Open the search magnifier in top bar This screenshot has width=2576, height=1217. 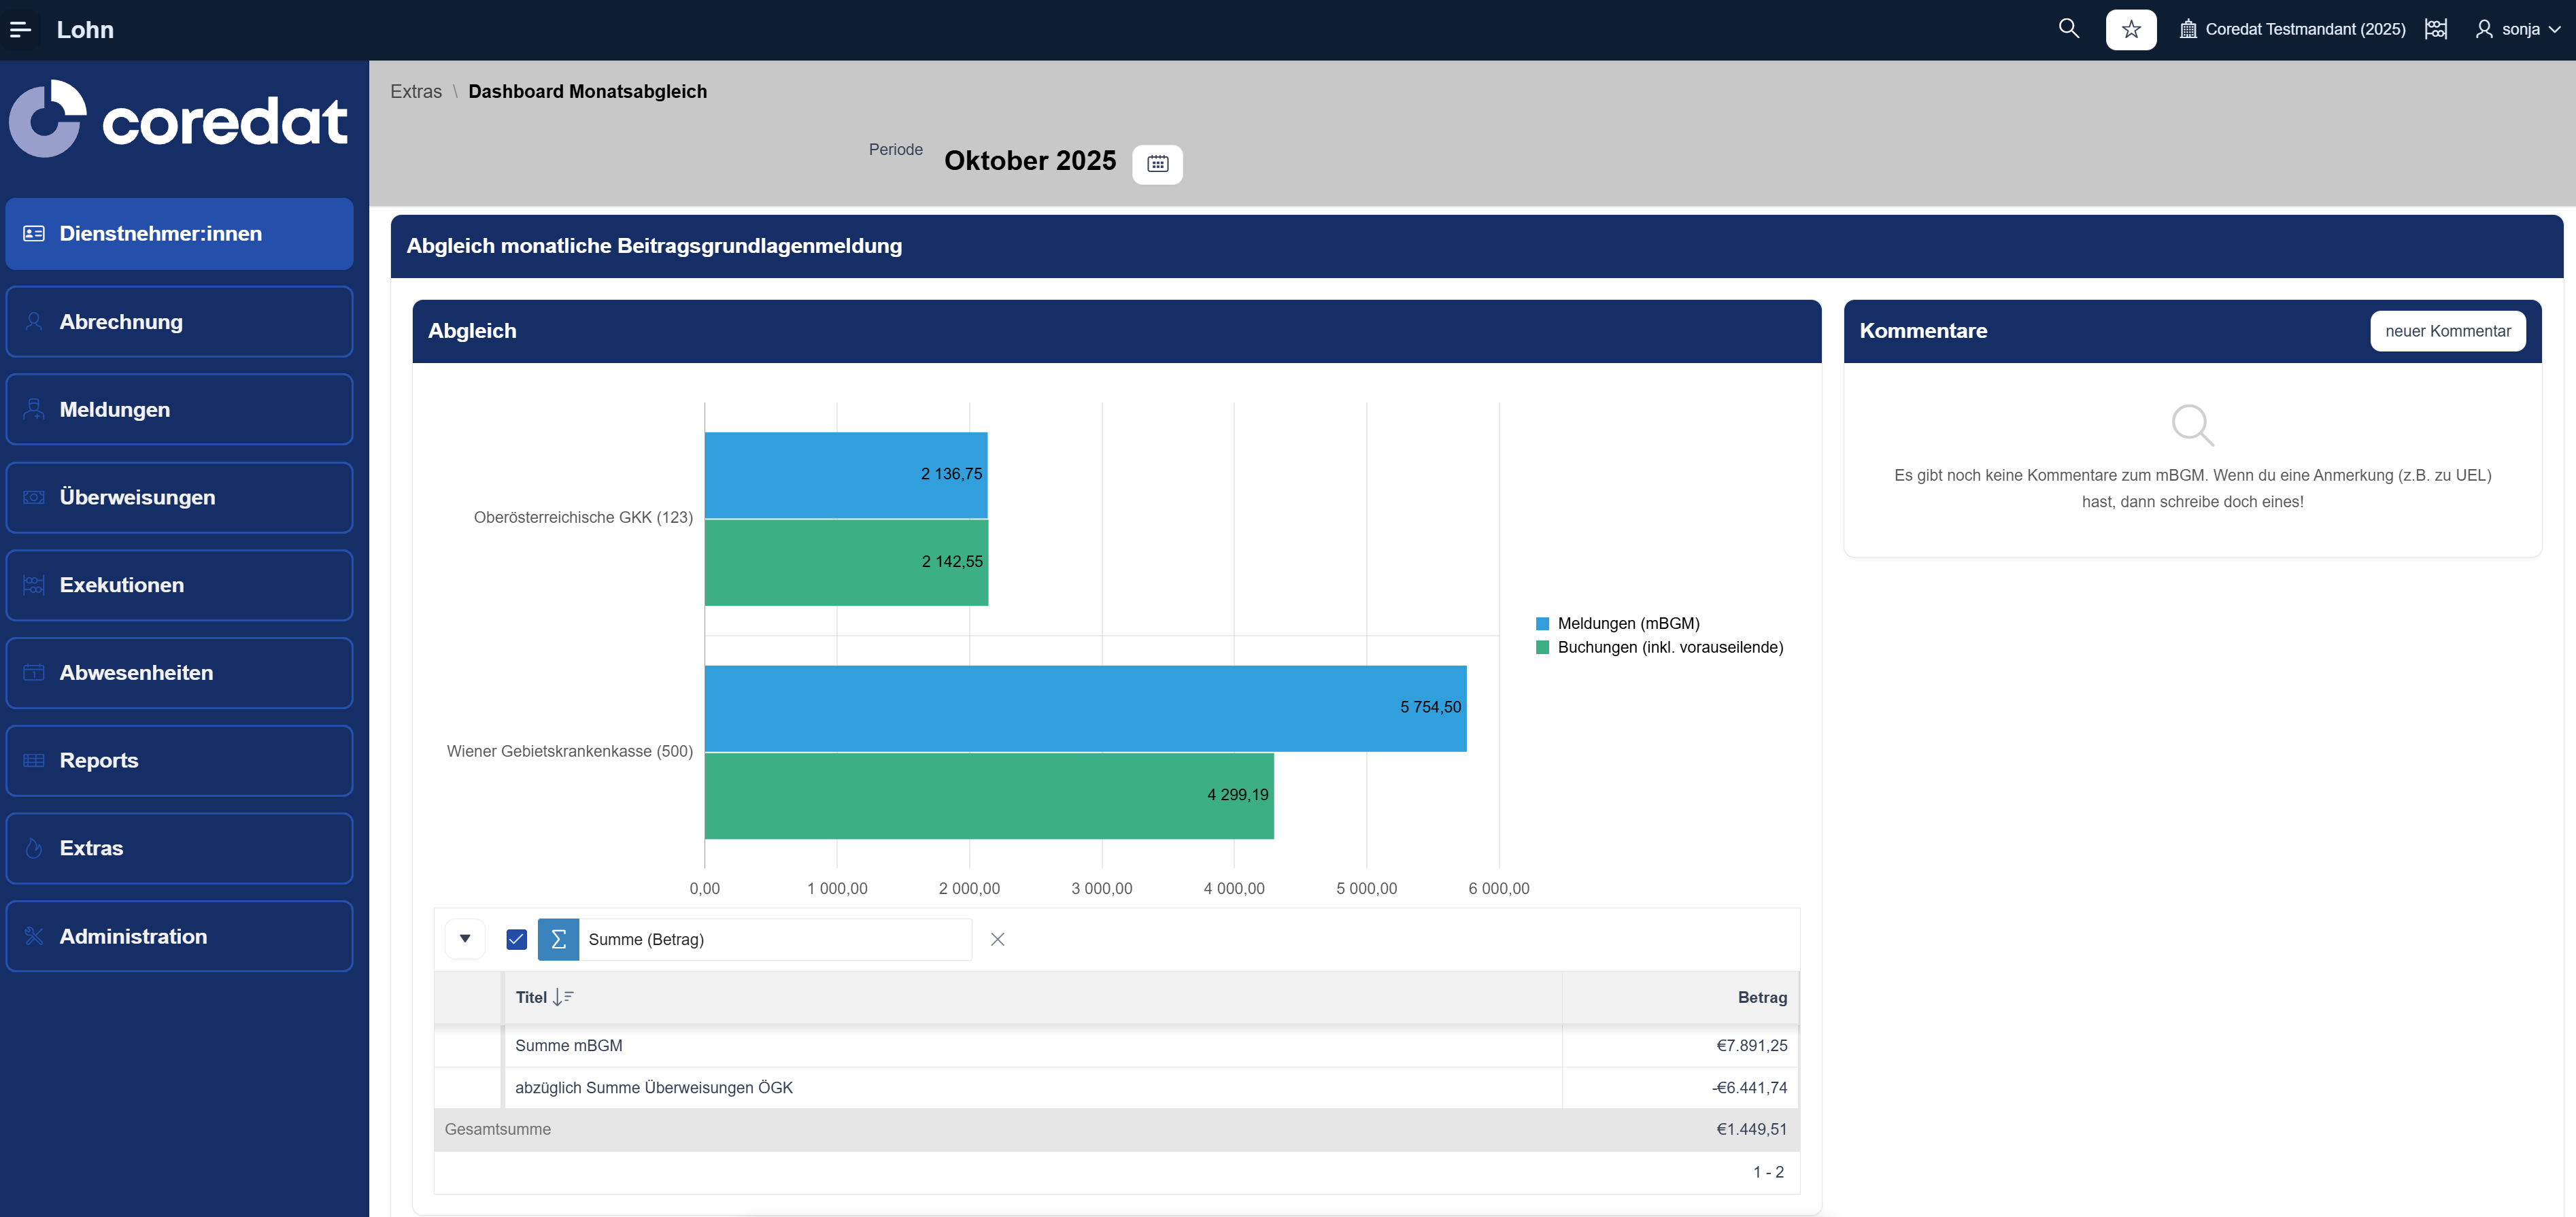point(2068,29)
